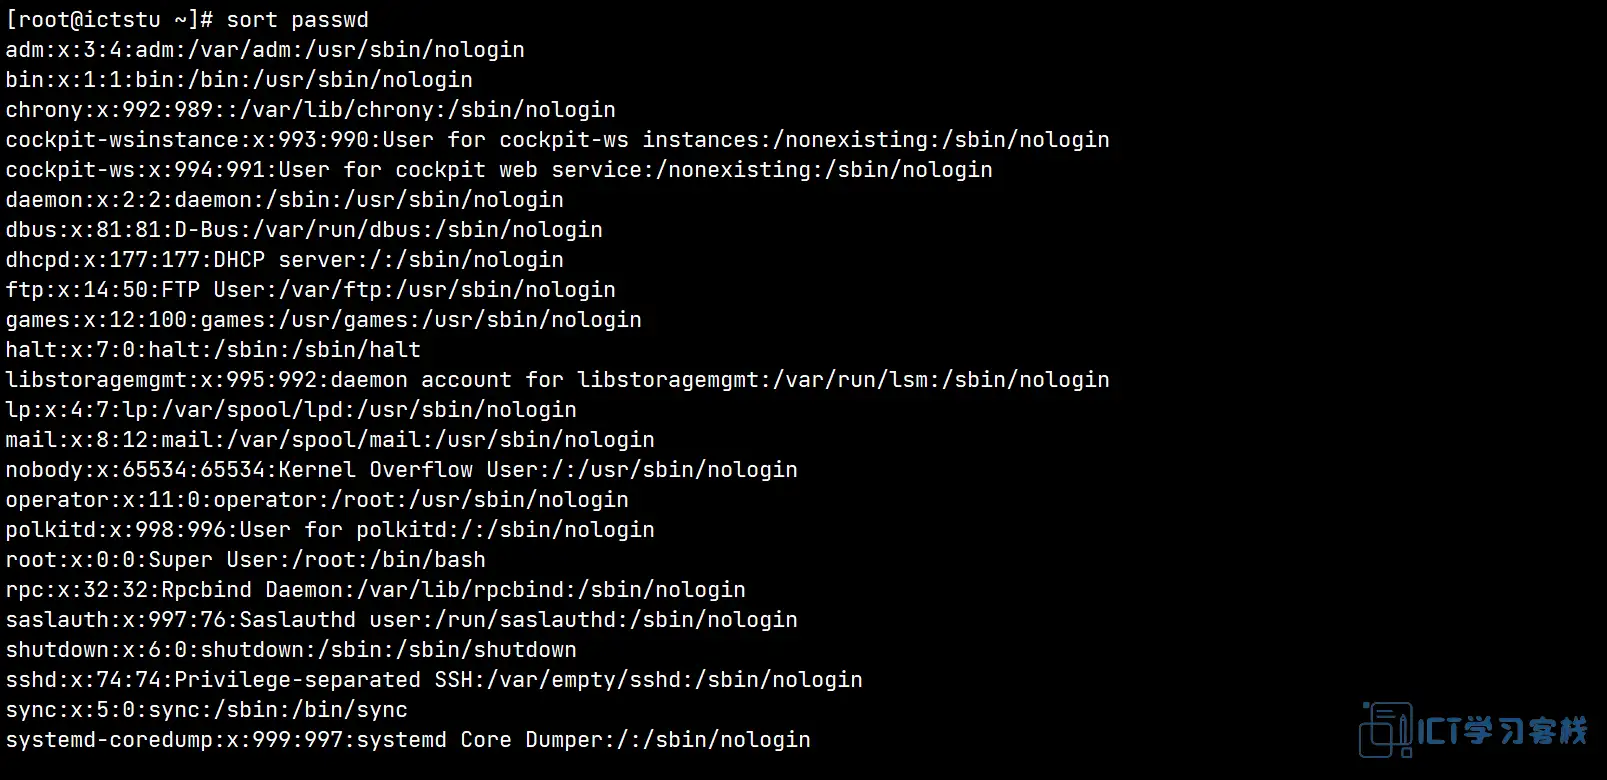
Task: Click the bin:x:1:1 line
Action: tap(239, 80)
